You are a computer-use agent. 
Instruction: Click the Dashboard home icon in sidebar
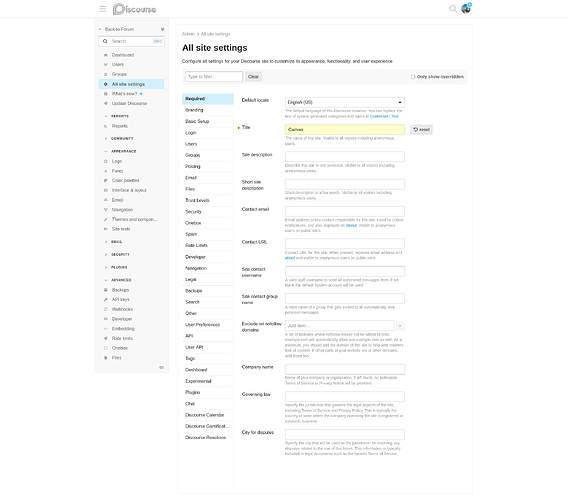click(x=106, y=55)
